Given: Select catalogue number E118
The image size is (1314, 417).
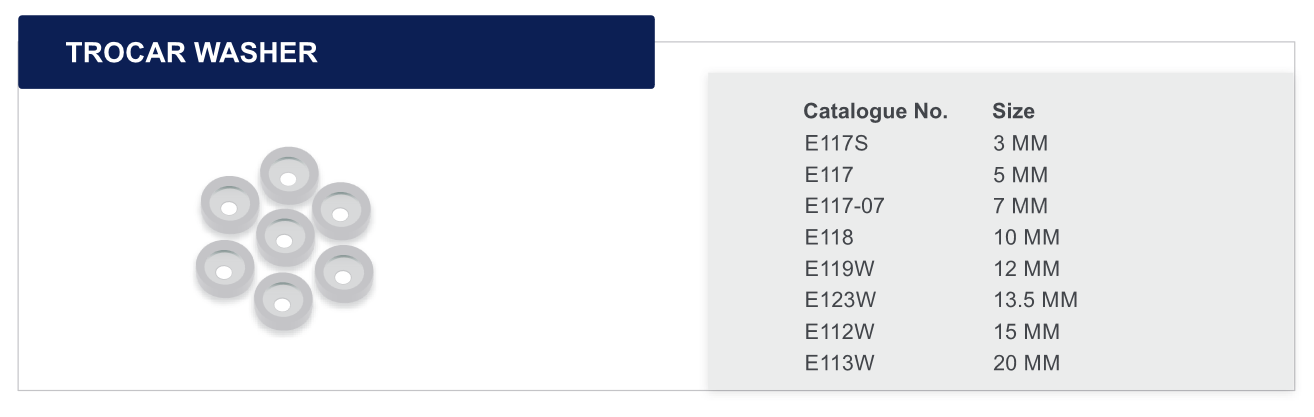Looking at the screenshot, I should click(x=829, y=238).
